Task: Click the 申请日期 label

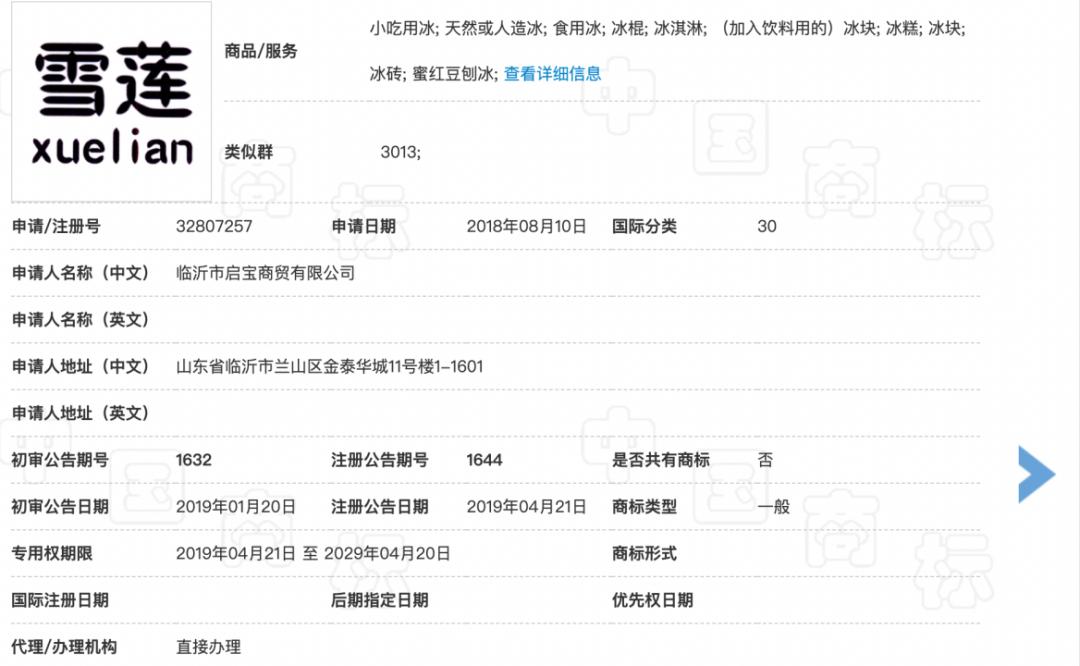Action: [x=364, y=226]
